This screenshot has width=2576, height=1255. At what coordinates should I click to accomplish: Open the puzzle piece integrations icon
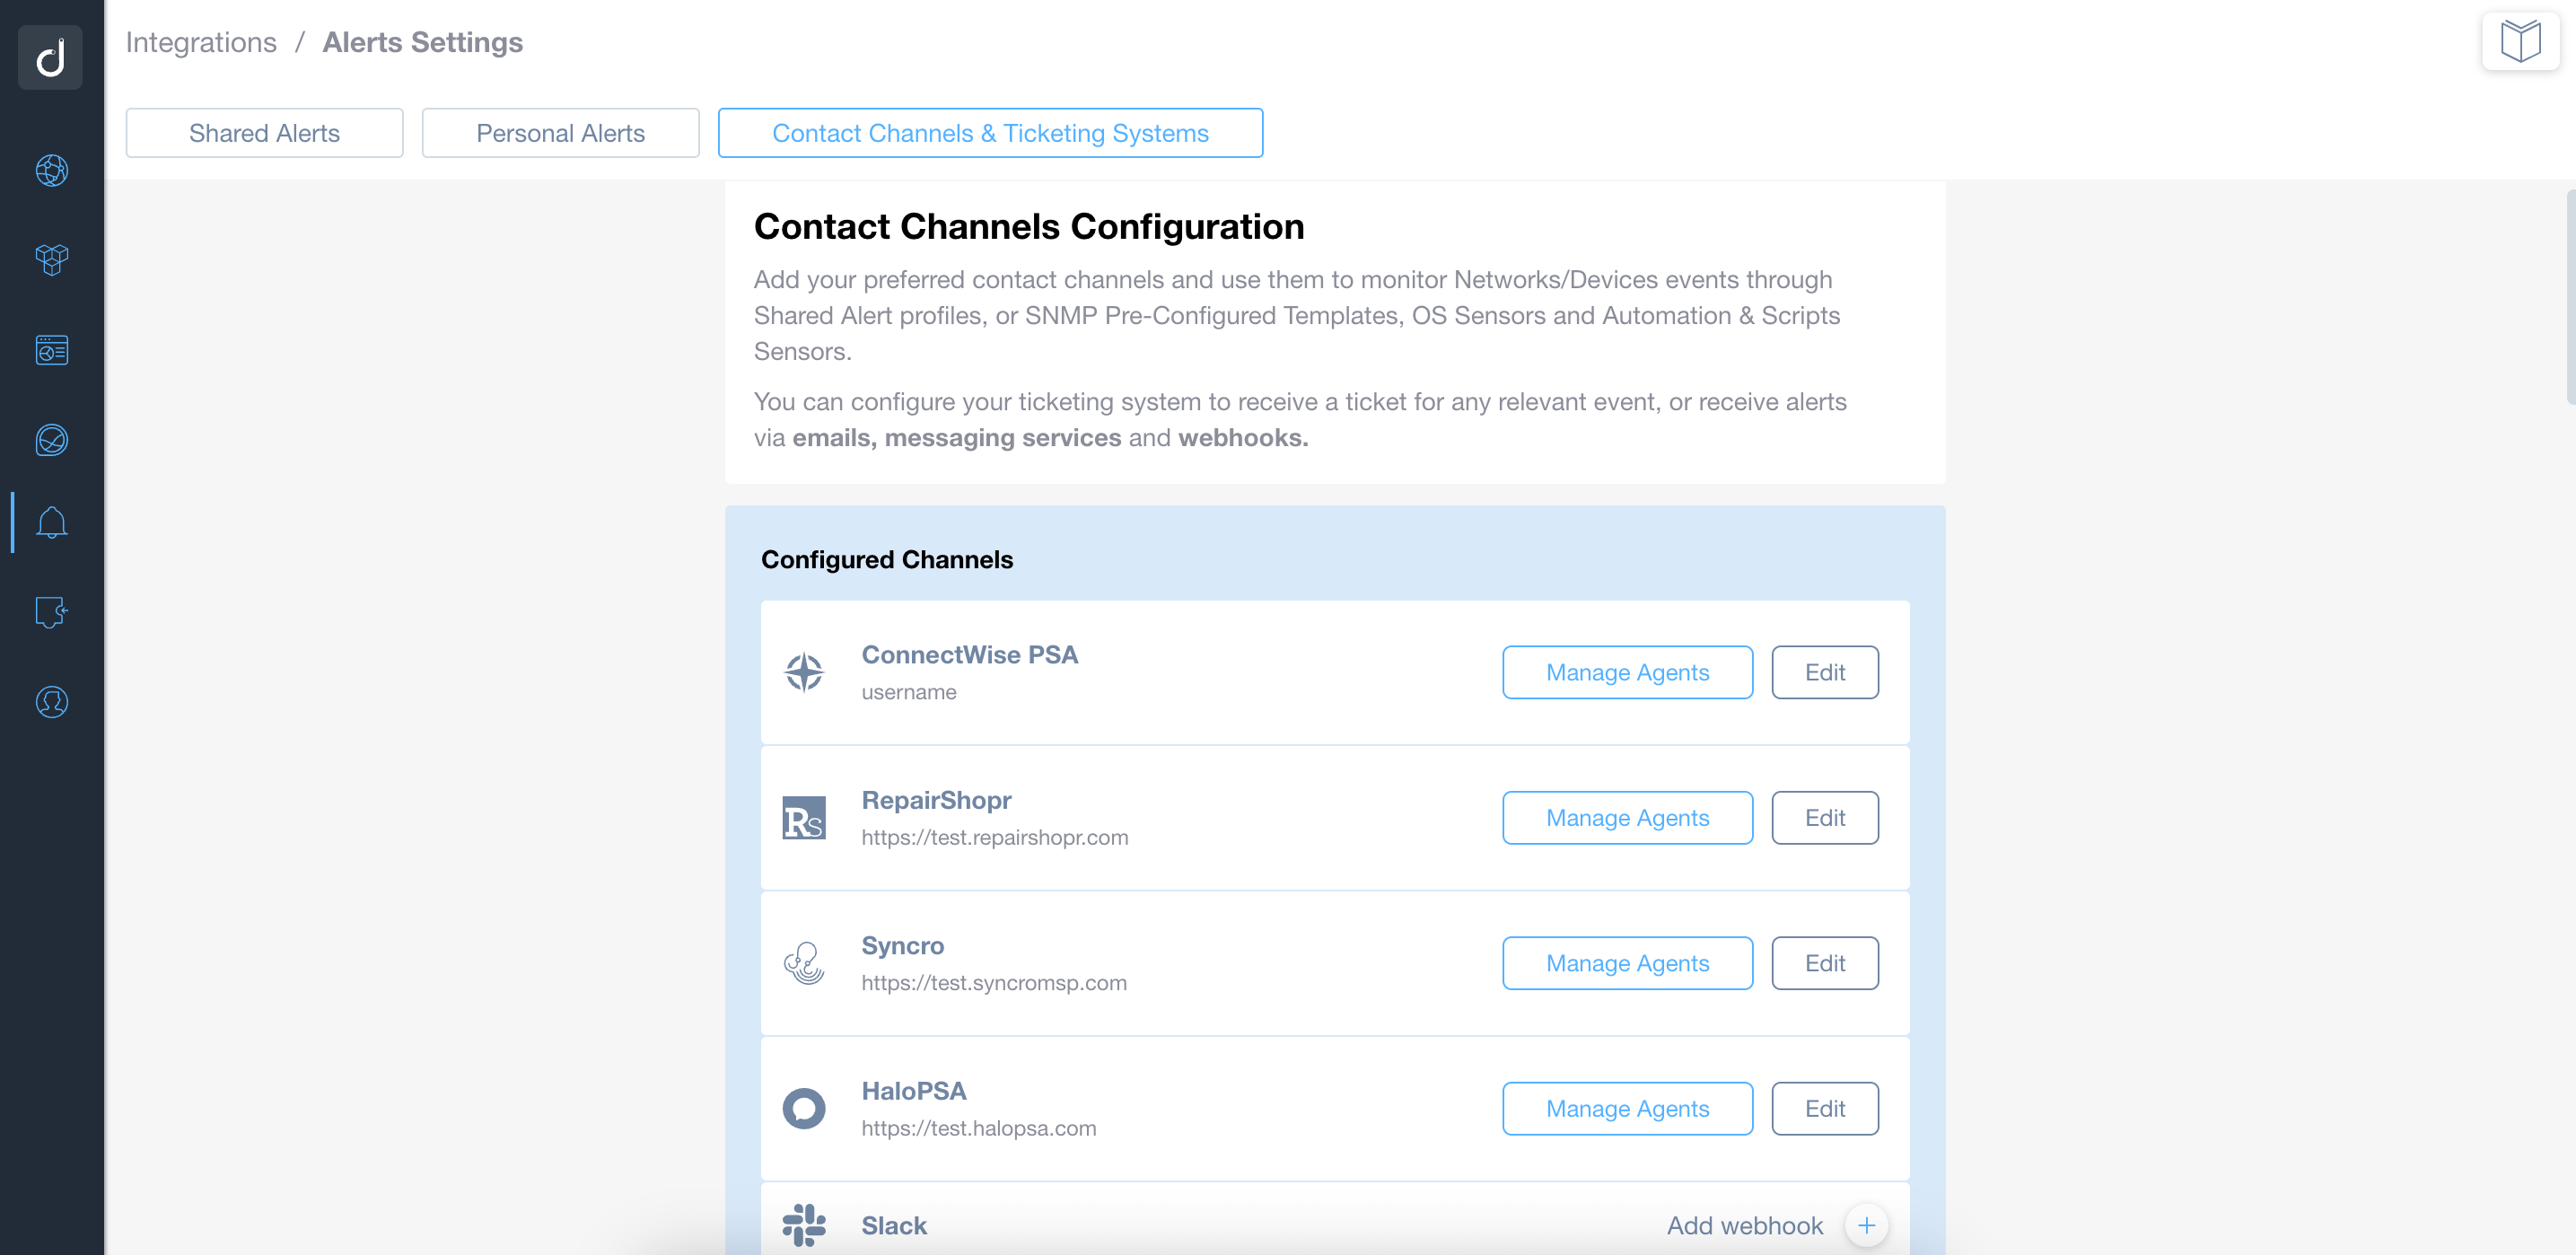point(52,612)
